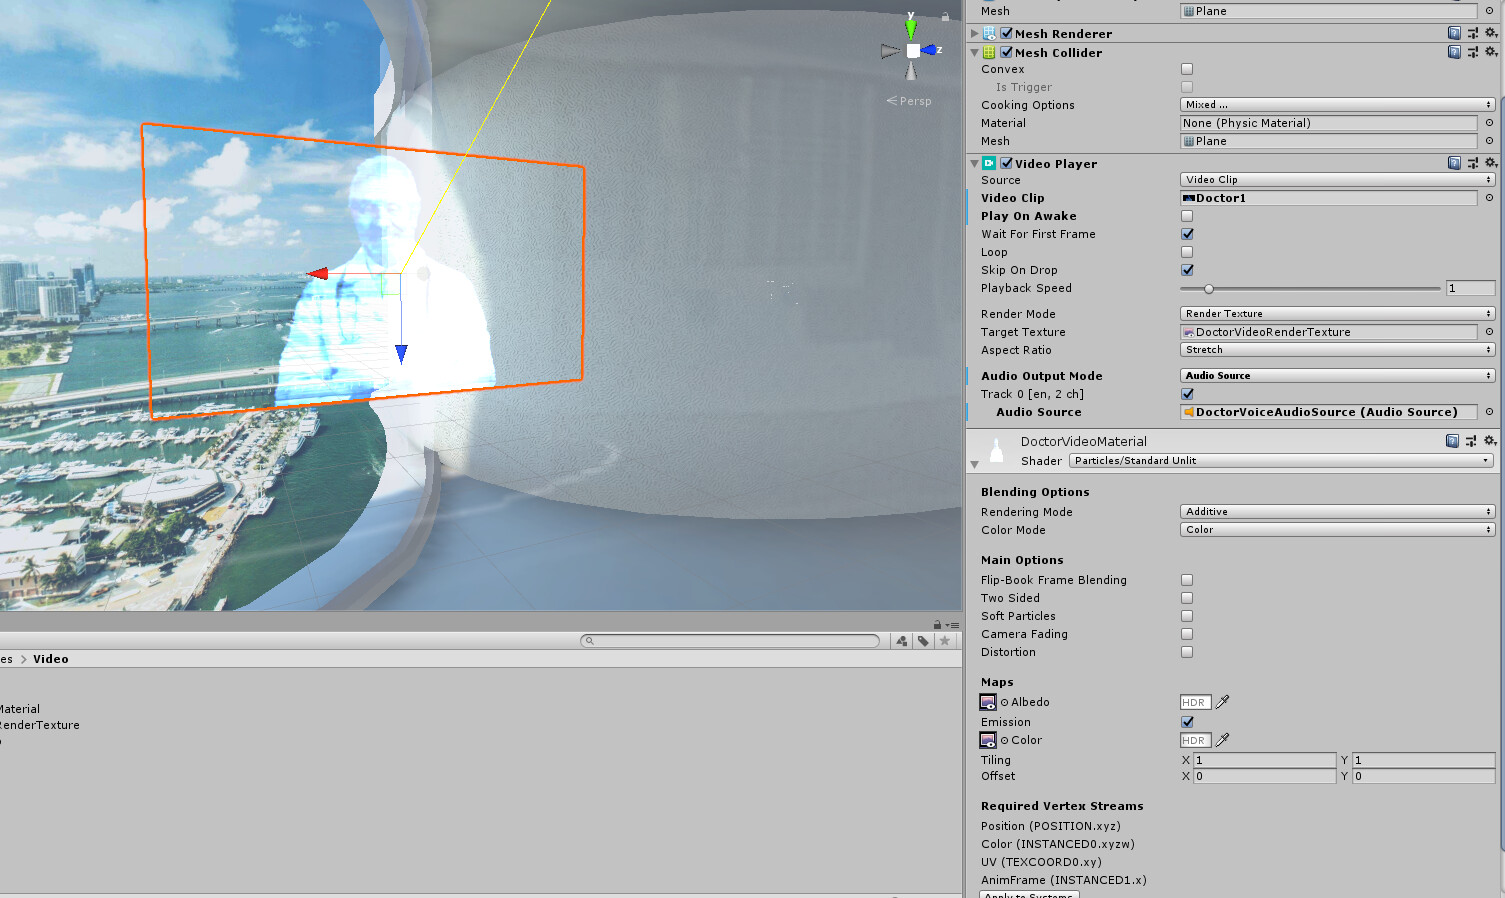Disable the Wait For First Frame checkbox
The height and width of the screenshot is (898, 1505).
click(1186, 233)
